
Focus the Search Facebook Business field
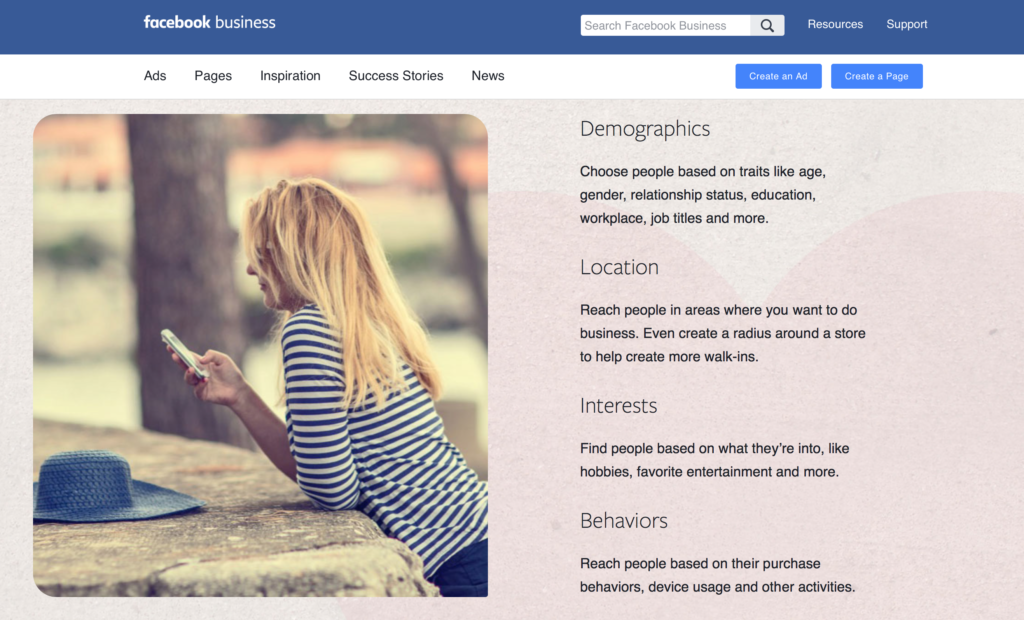click(665, 26)
